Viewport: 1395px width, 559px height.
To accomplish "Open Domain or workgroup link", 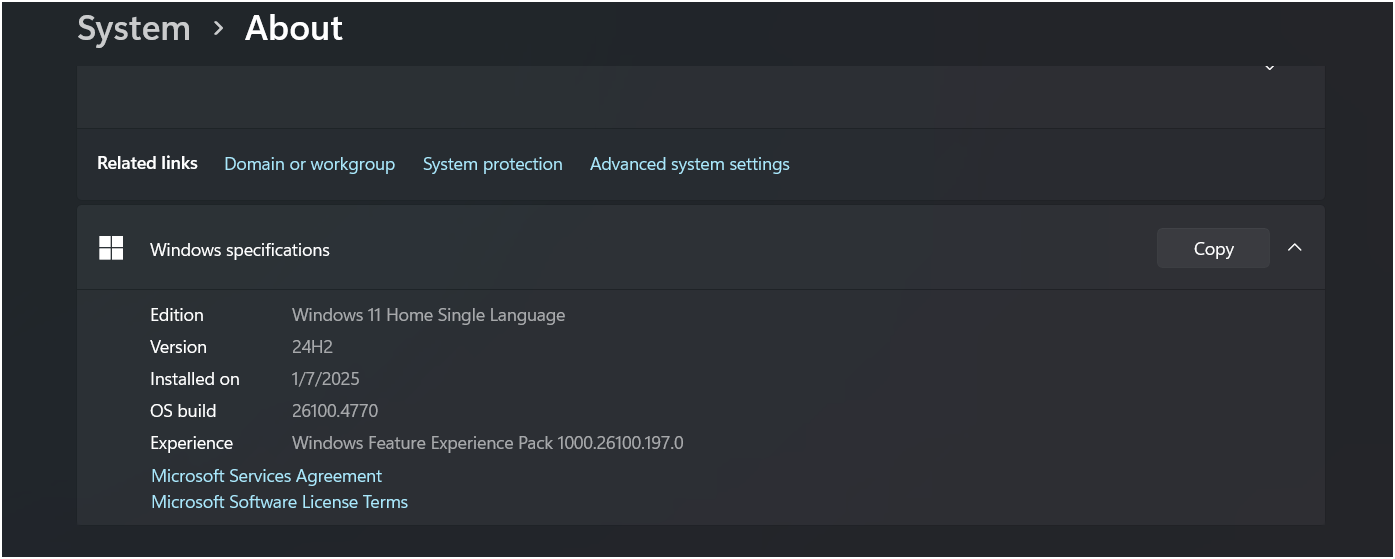I will tap(309, 164).
